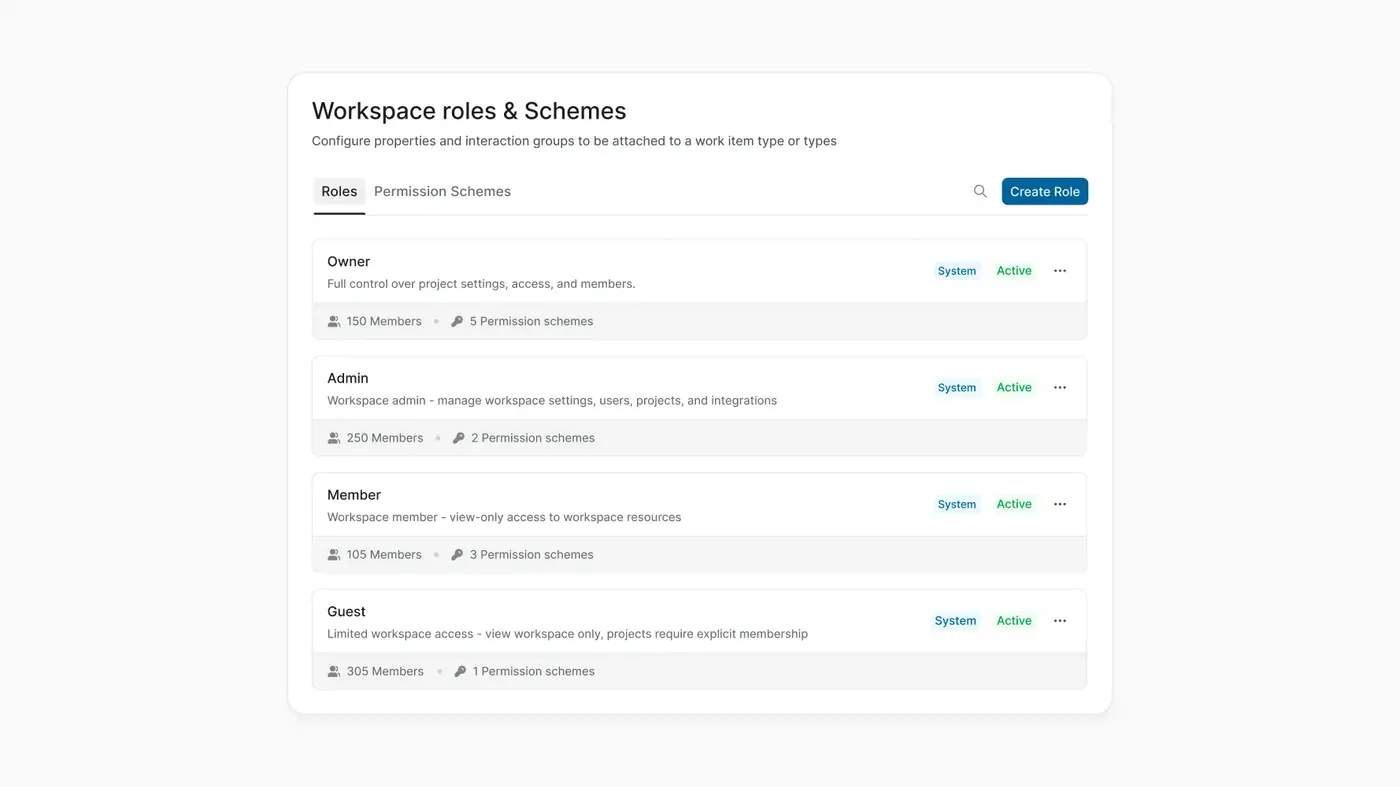Click the System badge on Owner role
The height and width of the screenshot is (787, 1400).
click(x=957, y=271)
